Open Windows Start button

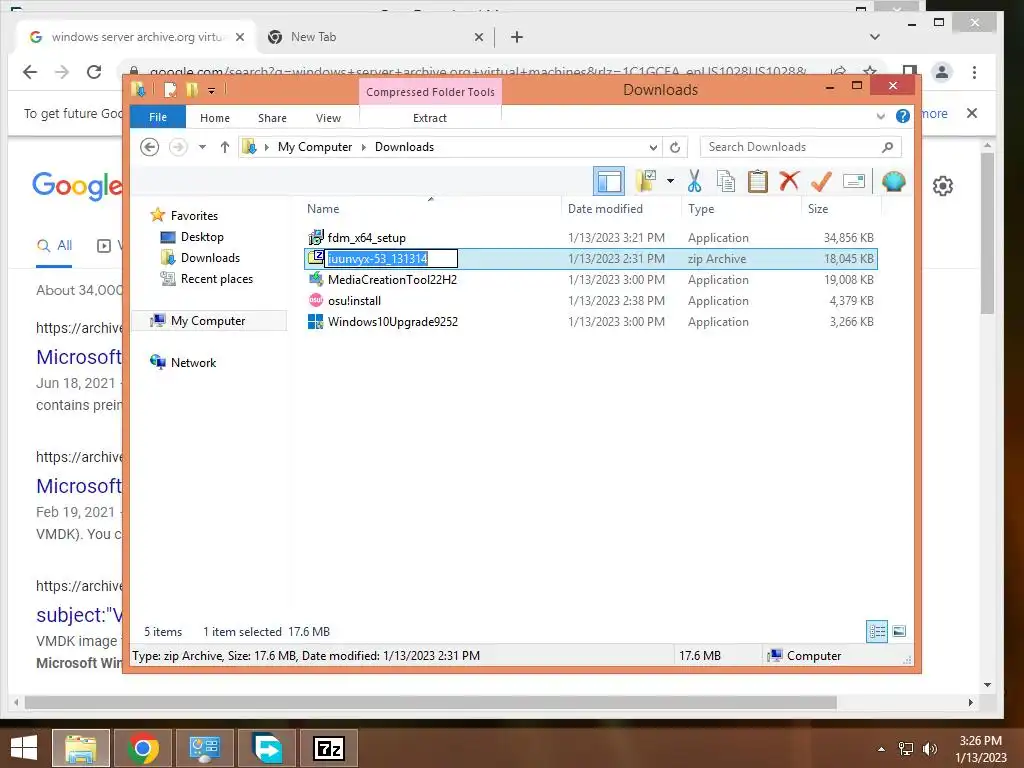tap(24, 748)
